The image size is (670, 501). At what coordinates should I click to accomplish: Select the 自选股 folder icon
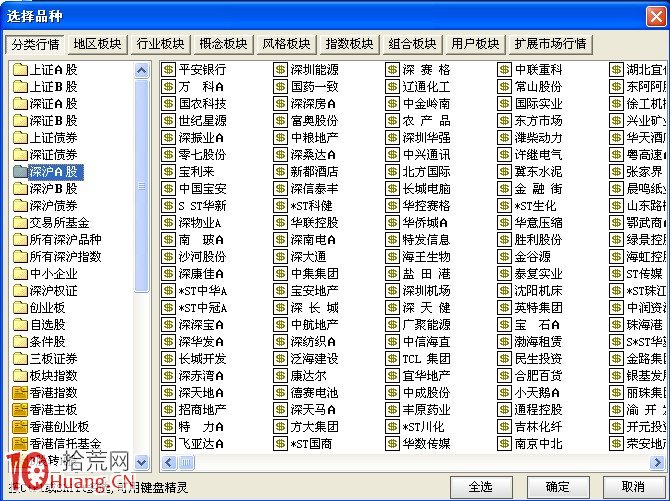click(20, 325)
